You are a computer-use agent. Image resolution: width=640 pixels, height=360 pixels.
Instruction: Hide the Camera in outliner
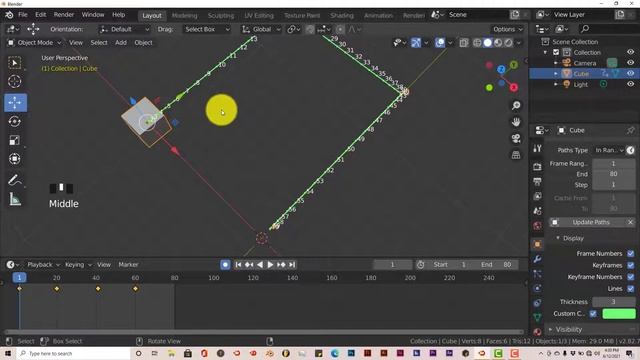click(x=631, y=63)
